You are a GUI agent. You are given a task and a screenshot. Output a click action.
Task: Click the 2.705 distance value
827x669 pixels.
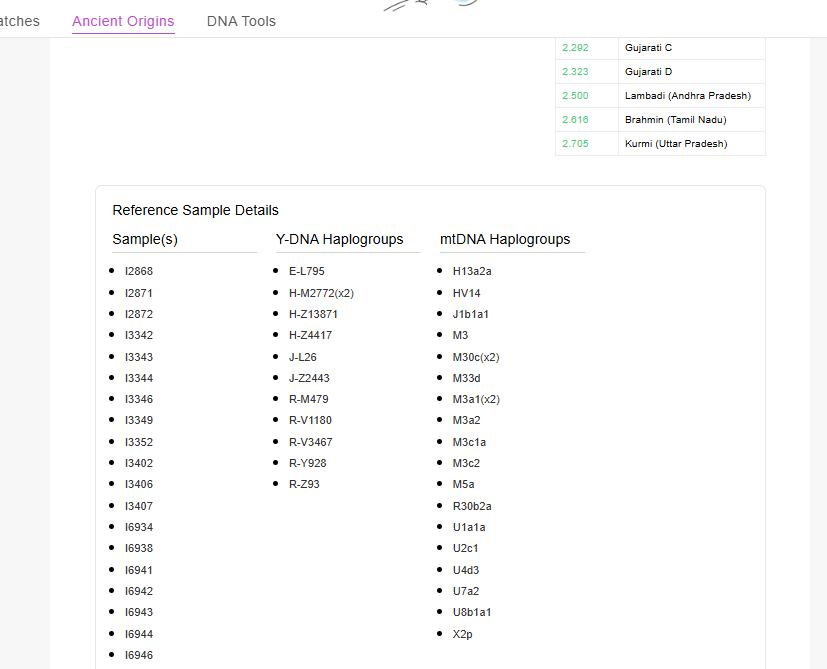tap(575, 144)
